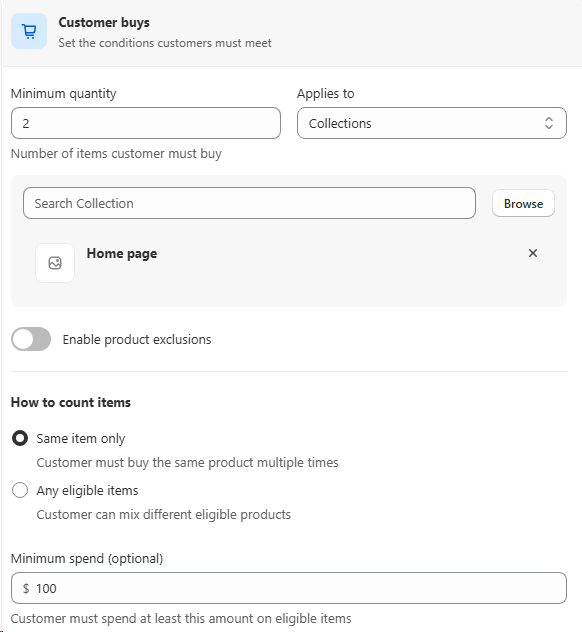Click the Applies to label
This screenshot has height=632, width=582.
tap(326, 94)
